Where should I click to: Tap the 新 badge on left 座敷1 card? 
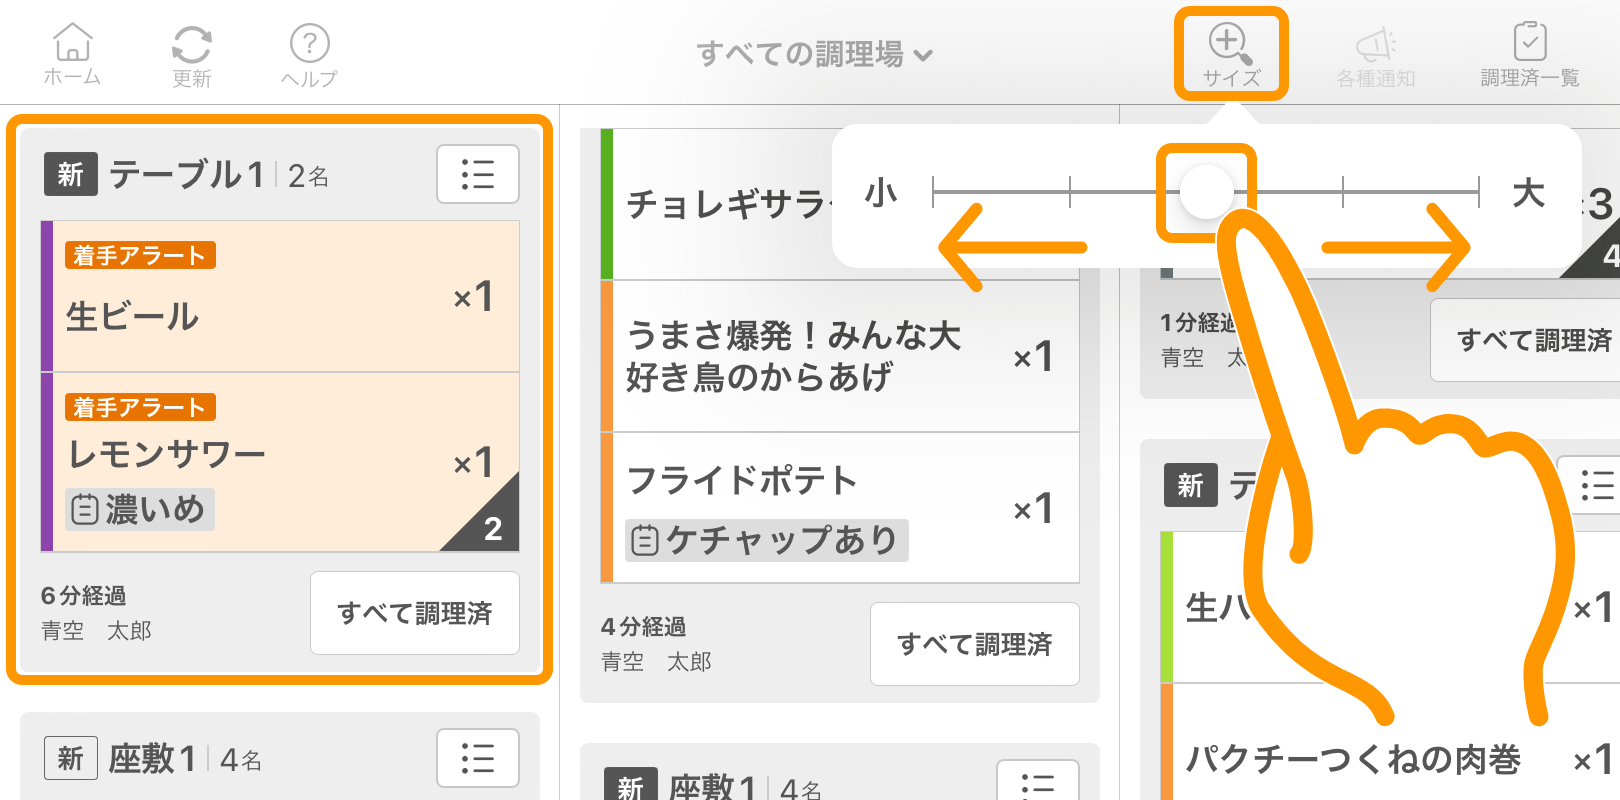(70, 758)
